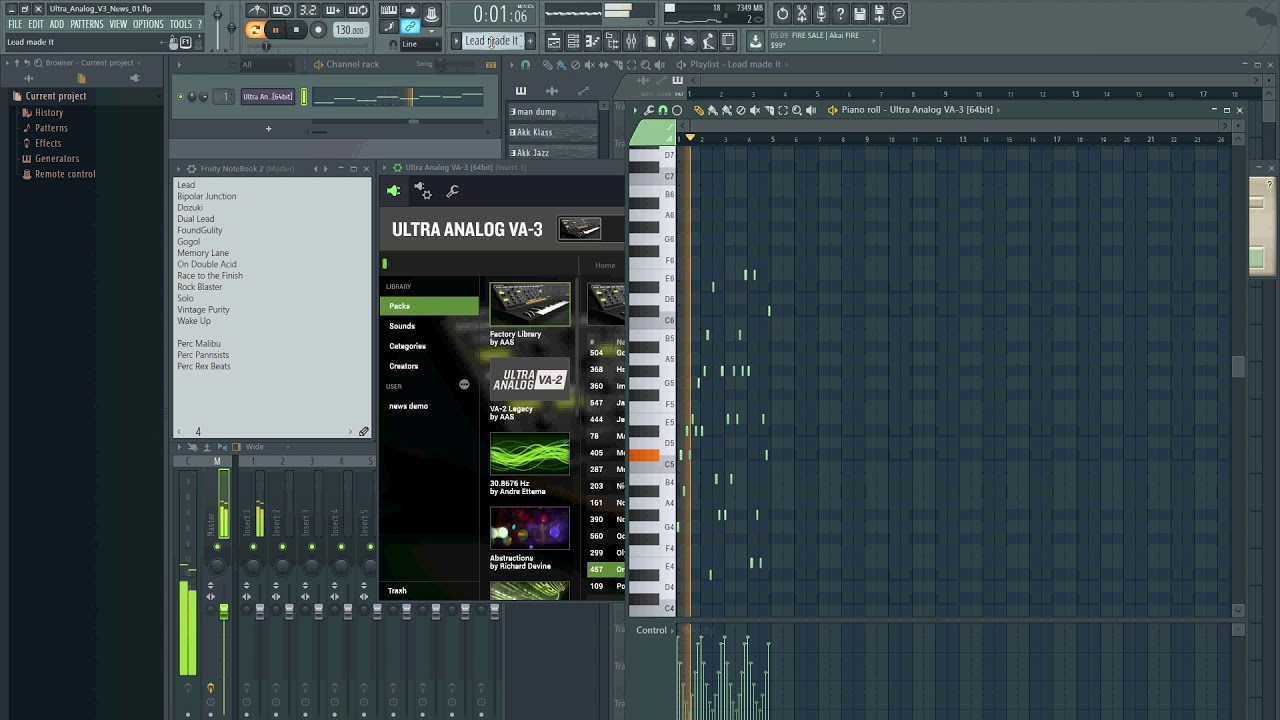This screenshot has height=720, width=1280.
Task: Open the plugin picker plug icon
Action: tap(670, 41)
